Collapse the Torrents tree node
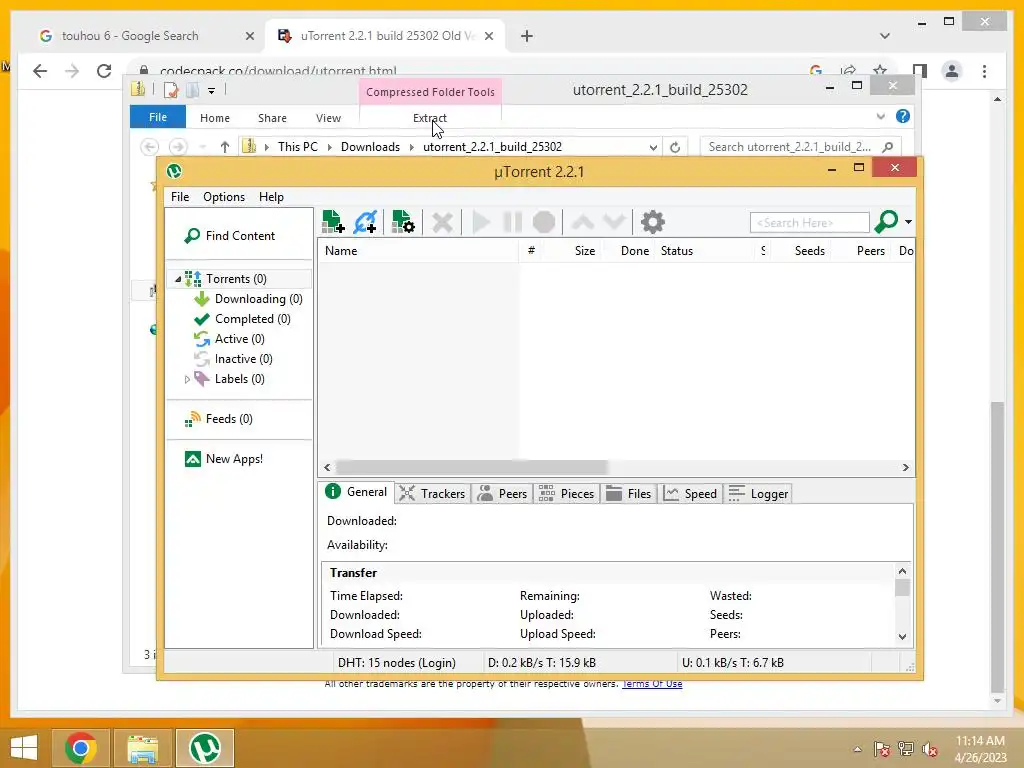1024x768 pixels. pyautogui.click(x=178, y=279)
